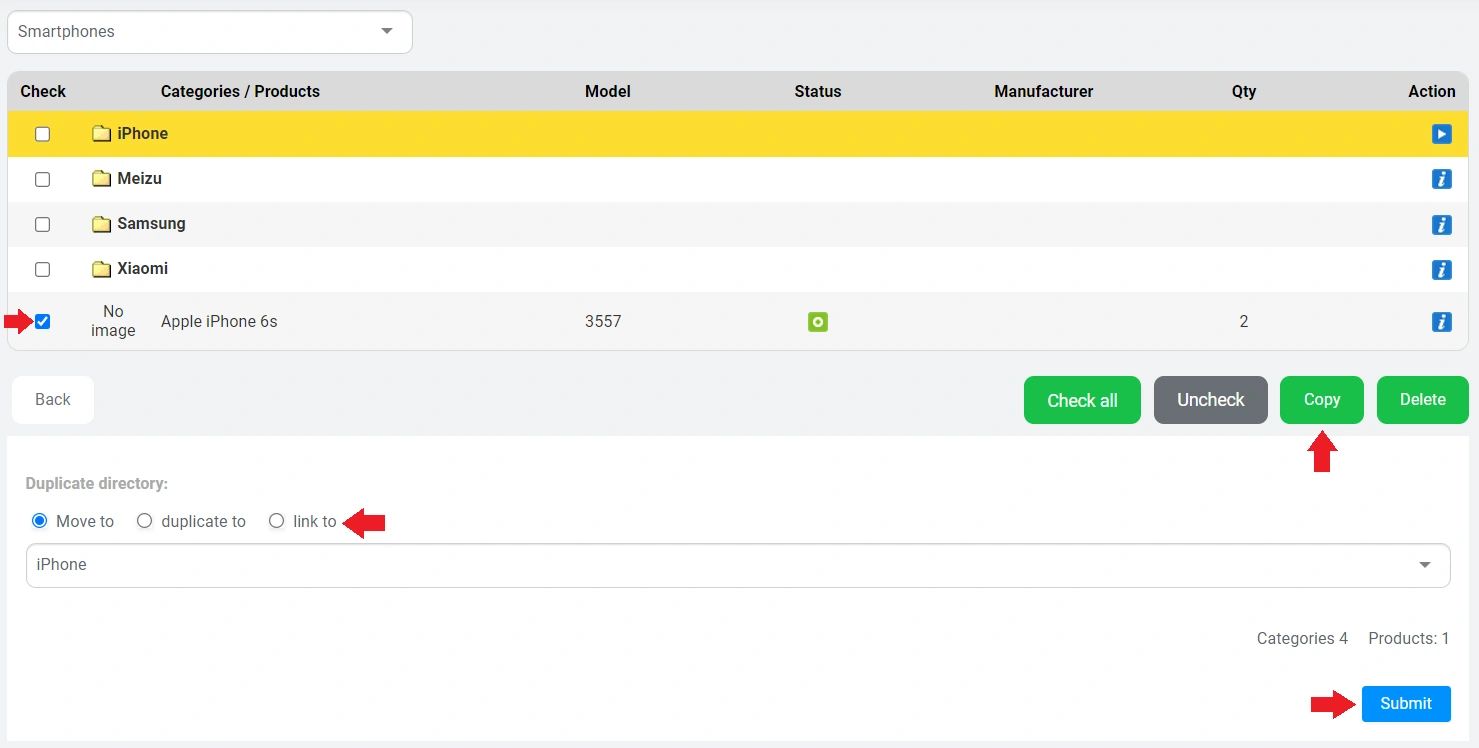Screen dimensions: 1479x748
Task: Go back using the Back button
Action: point(53,400)
